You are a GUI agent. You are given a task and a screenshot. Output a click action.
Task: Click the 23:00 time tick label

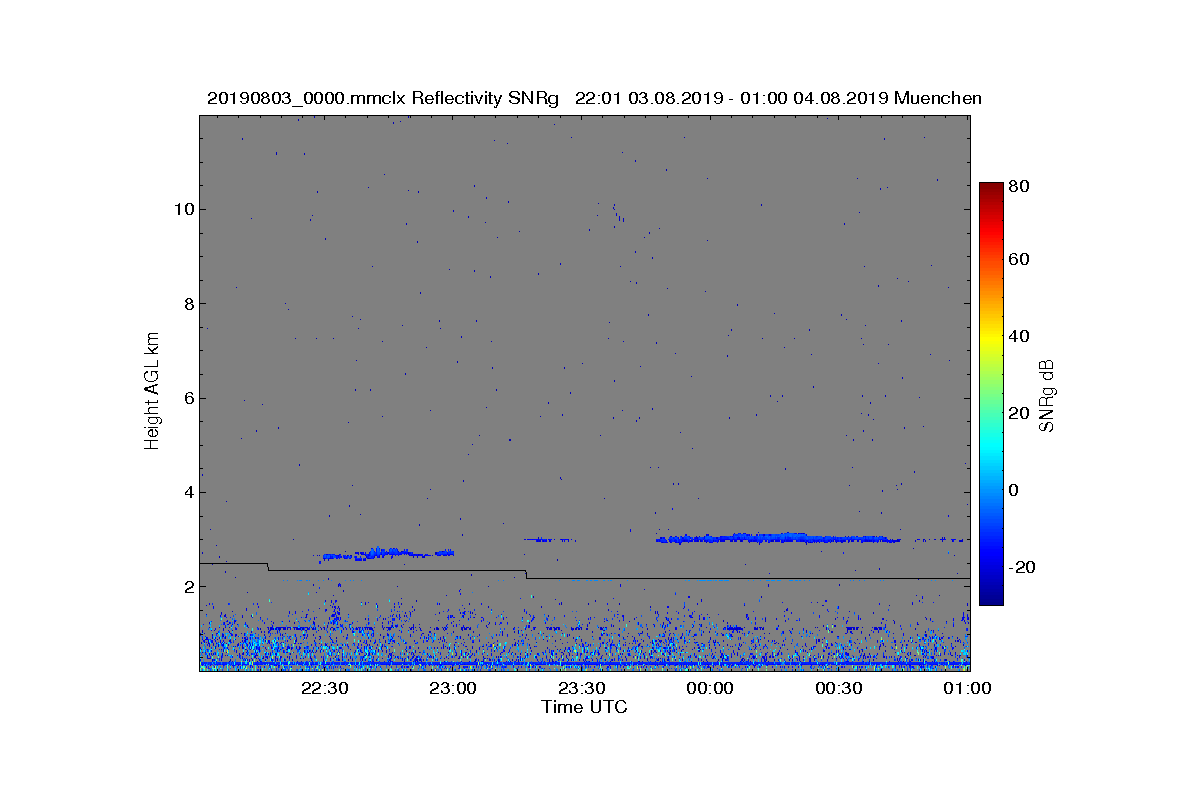453,688
